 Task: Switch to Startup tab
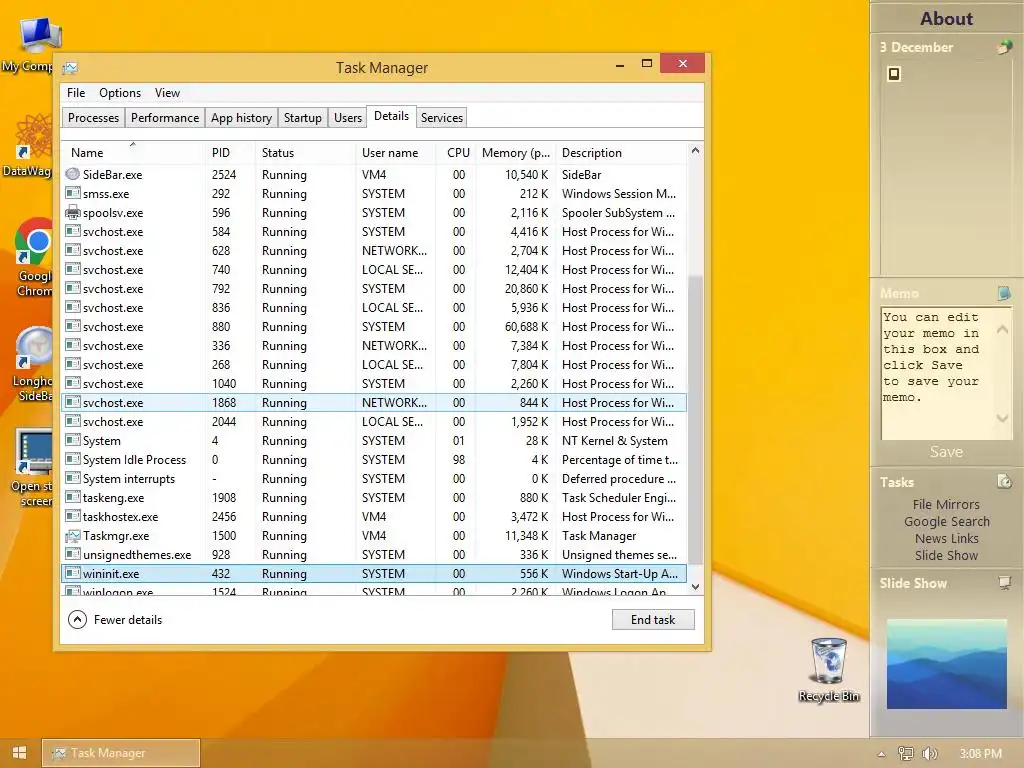302,118
